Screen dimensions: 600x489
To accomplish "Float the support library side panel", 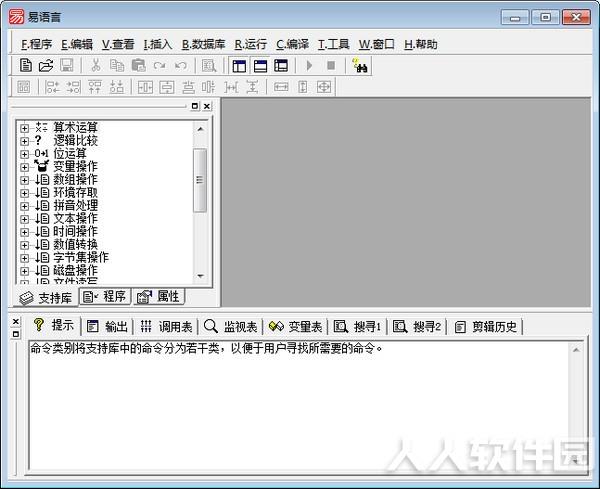I will [x=195, y=106].
